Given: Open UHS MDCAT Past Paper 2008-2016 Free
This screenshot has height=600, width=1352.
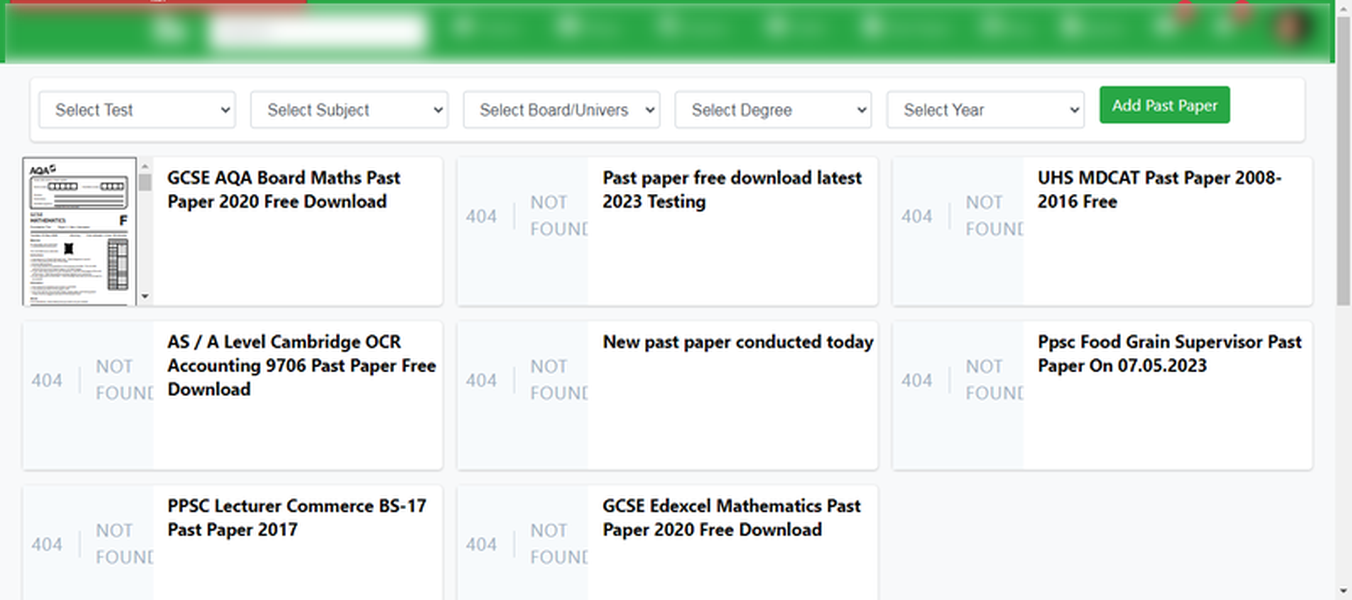Looking at the screenshot, I should 1160,189.
